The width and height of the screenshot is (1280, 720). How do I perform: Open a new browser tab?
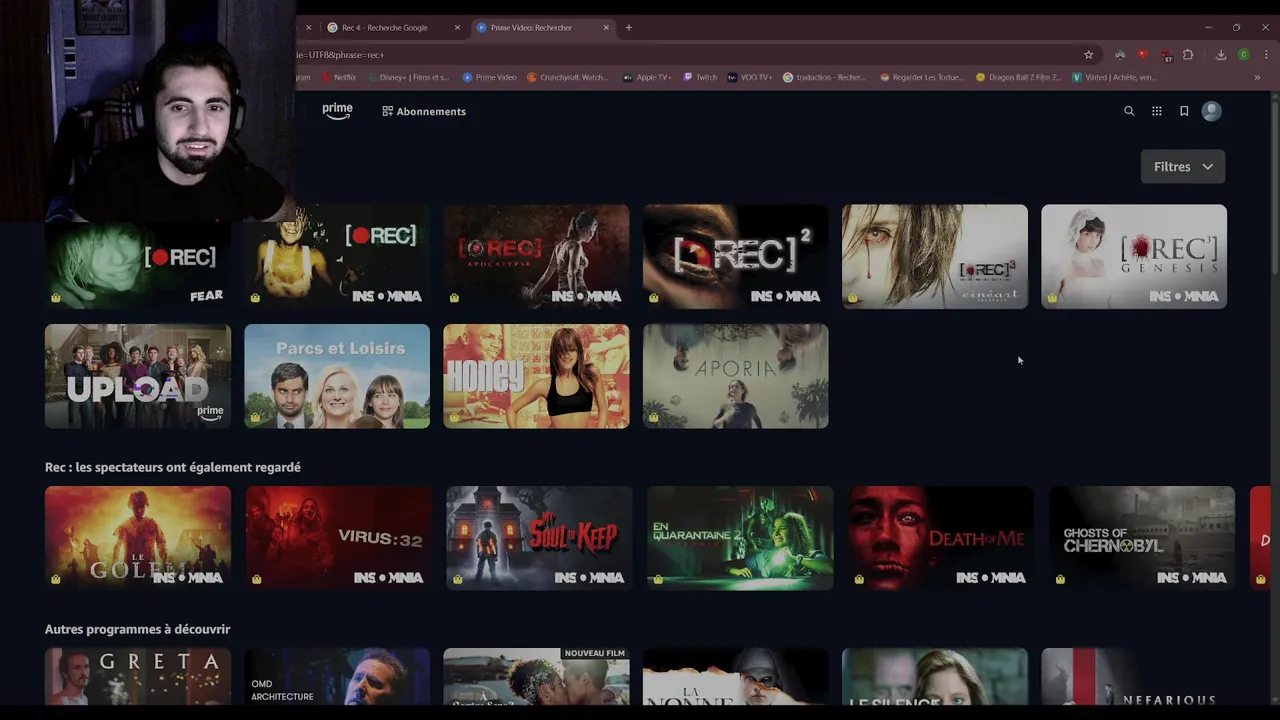click(629, 27)
